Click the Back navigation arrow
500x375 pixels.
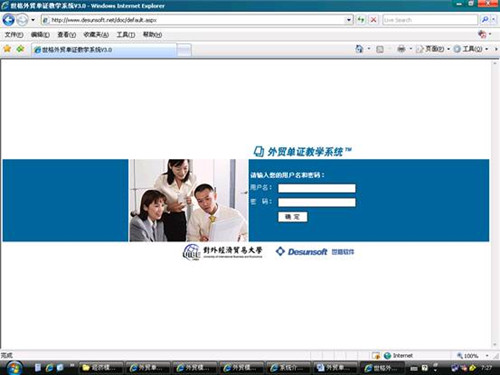8,20
